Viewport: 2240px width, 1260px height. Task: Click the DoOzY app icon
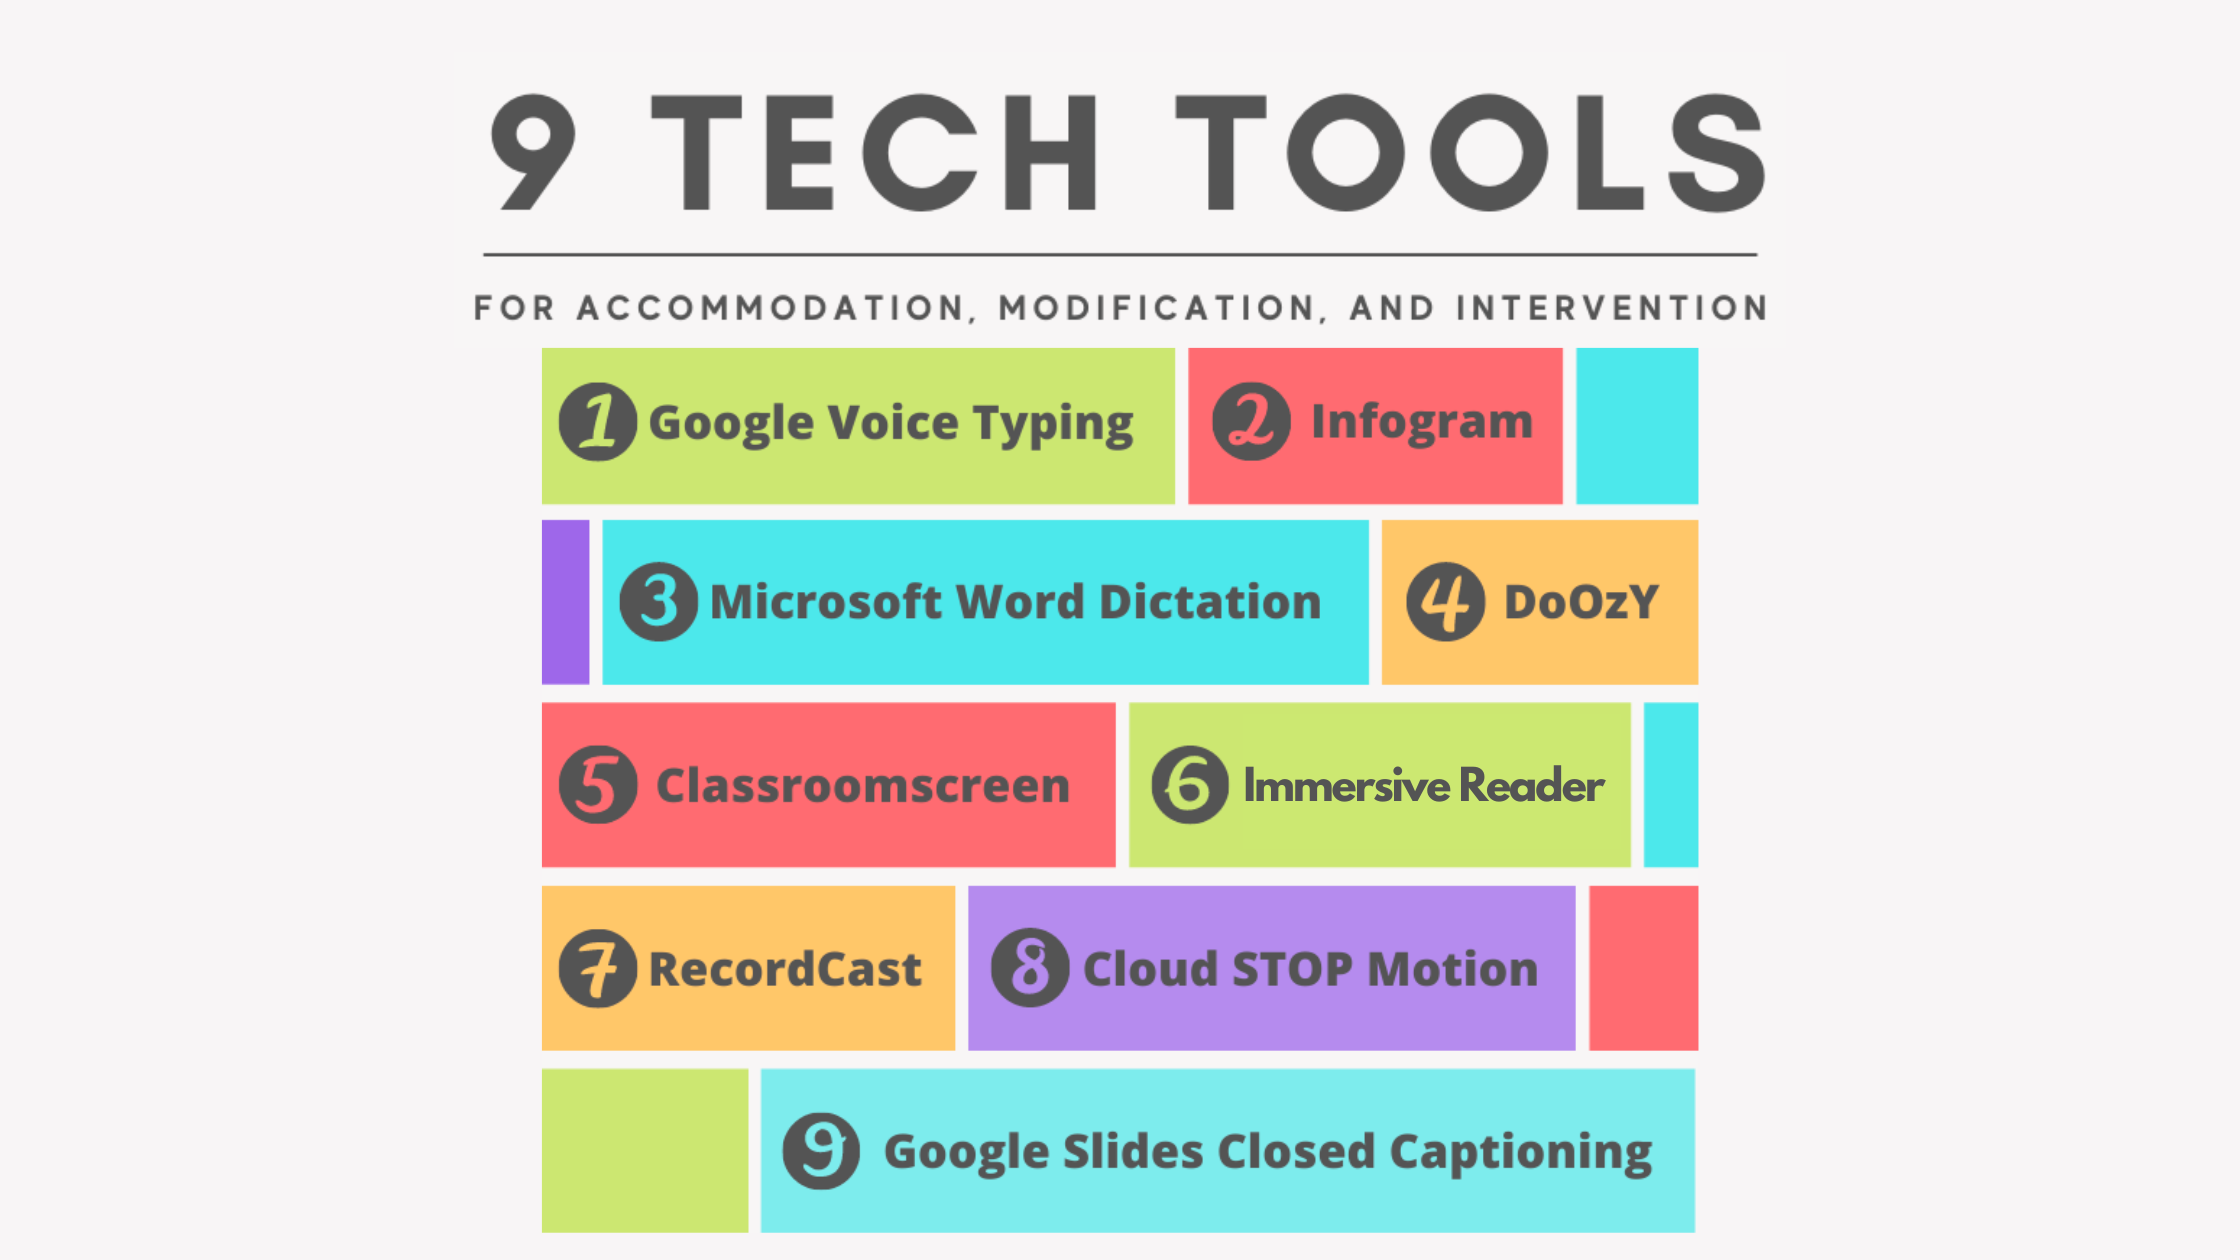coord(1442,600)
